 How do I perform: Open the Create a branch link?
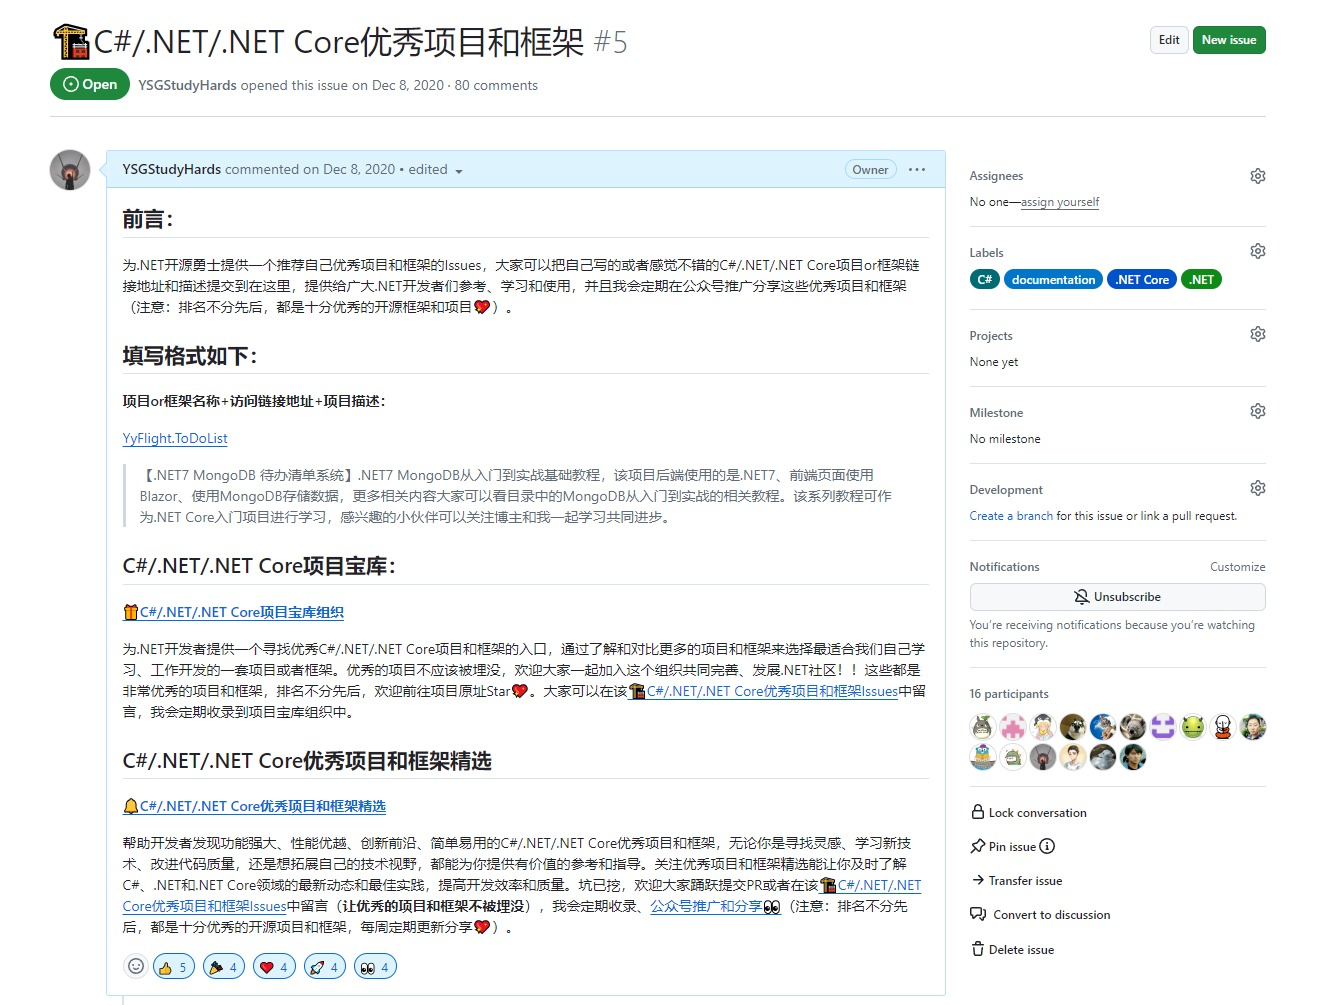click(x=1011, y=515)
